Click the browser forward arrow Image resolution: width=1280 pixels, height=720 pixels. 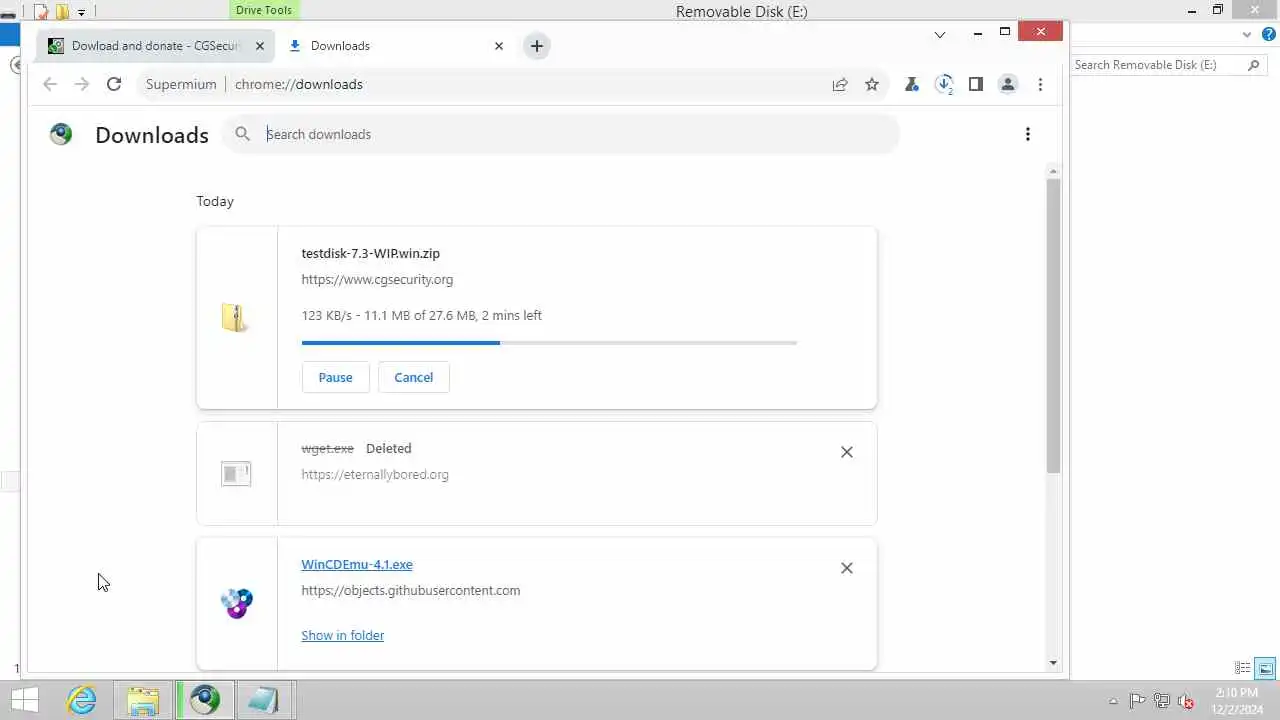coord(82,84)
